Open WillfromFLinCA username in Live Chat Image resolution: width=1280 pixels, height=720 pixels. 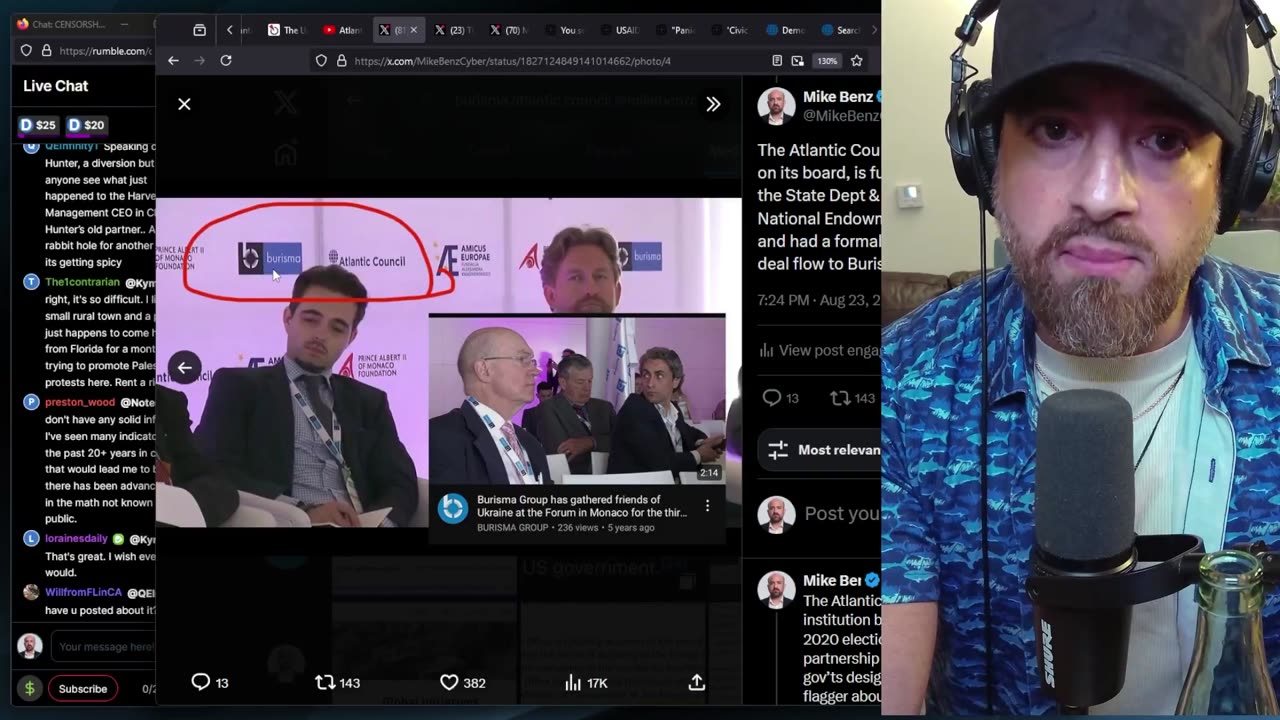(x=83, y=592)
